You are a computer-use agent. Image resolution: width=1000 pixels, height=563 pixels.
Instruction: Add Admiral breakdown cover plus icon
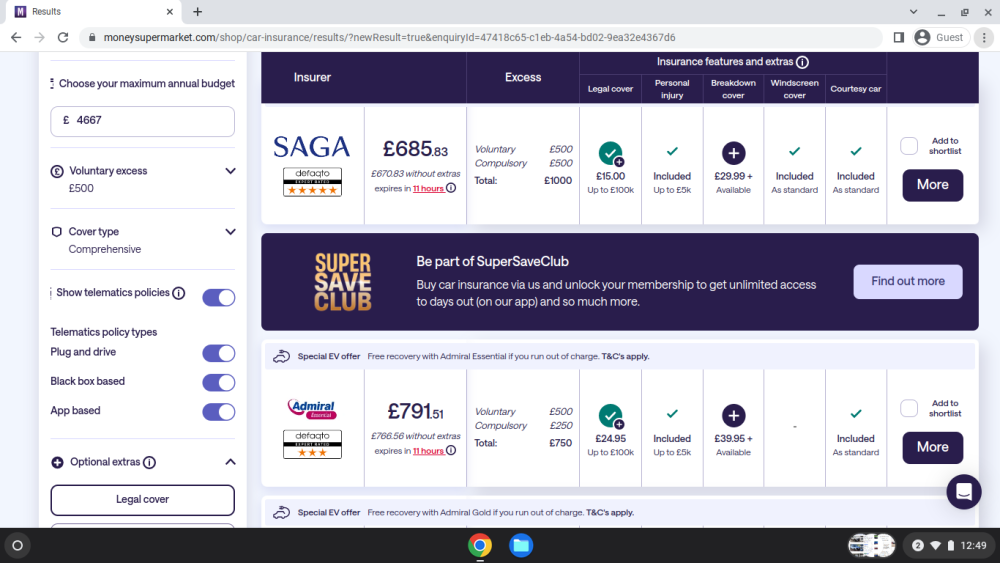click(733, 416)
